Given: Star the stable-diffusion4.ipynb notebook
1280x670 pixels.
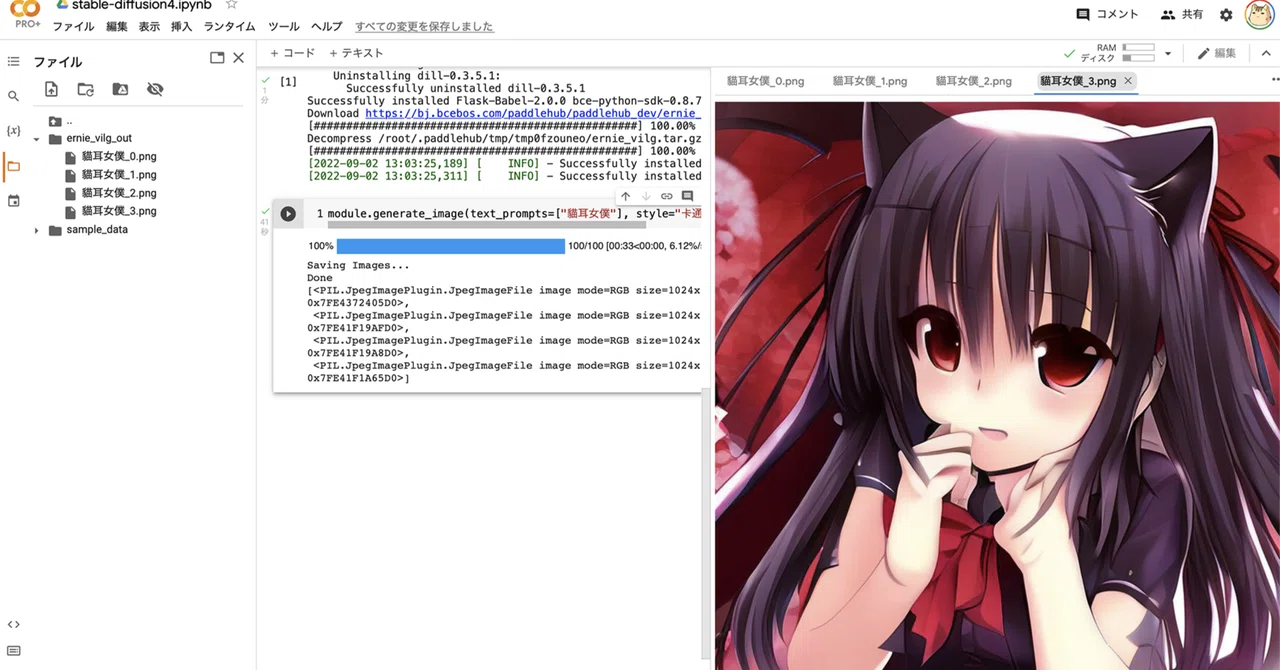Looking at the screenshot, I should tap(232, 5).
